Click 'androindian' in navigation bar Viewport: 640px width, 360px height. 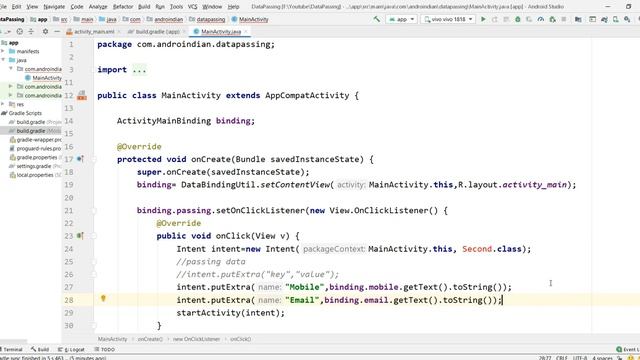169,19
